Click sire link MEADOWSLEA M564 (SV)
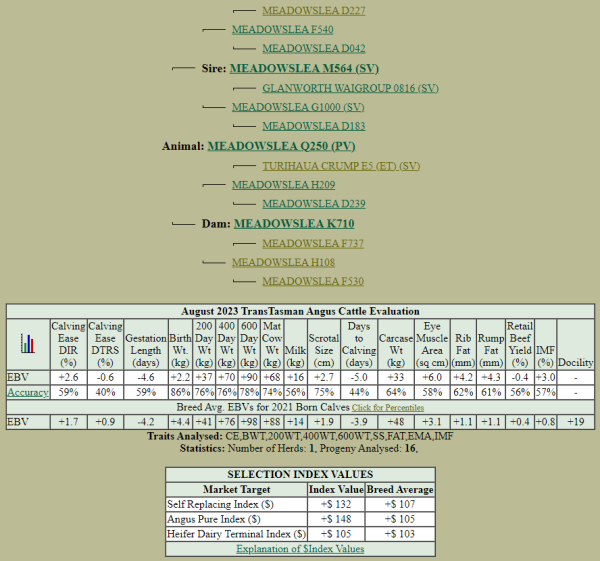This screenshot has width=600, height=561. pyautogui.click(x=304, y=68)
